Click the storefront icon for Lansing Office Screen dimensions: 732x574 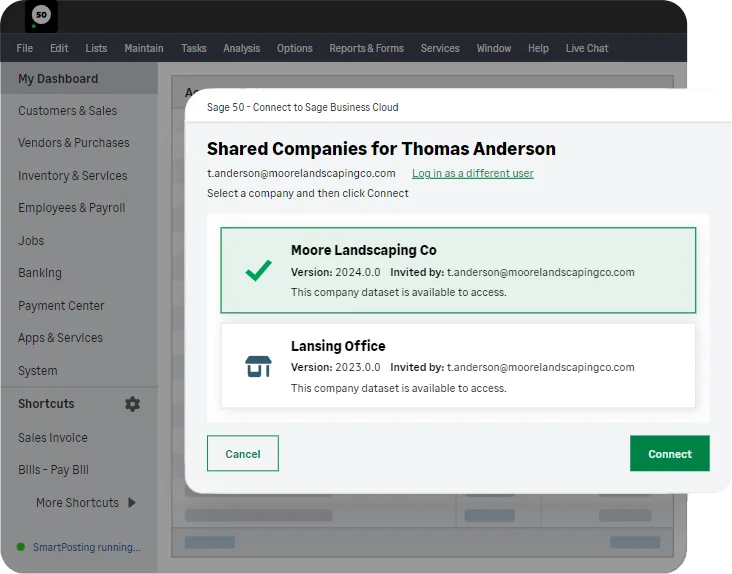(x=258, y=366)
